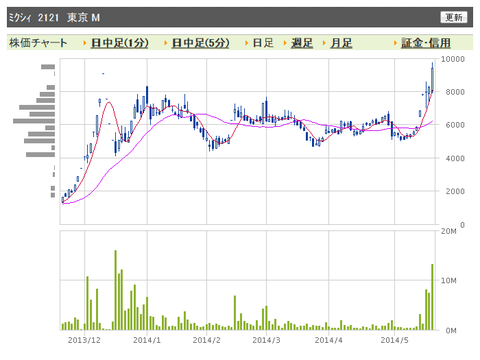Image resolution: width=480 pixels, height=360 pixels.
Task: Click the 2014/4 date label
Action: pyautogui.click(x=329, y=340)
